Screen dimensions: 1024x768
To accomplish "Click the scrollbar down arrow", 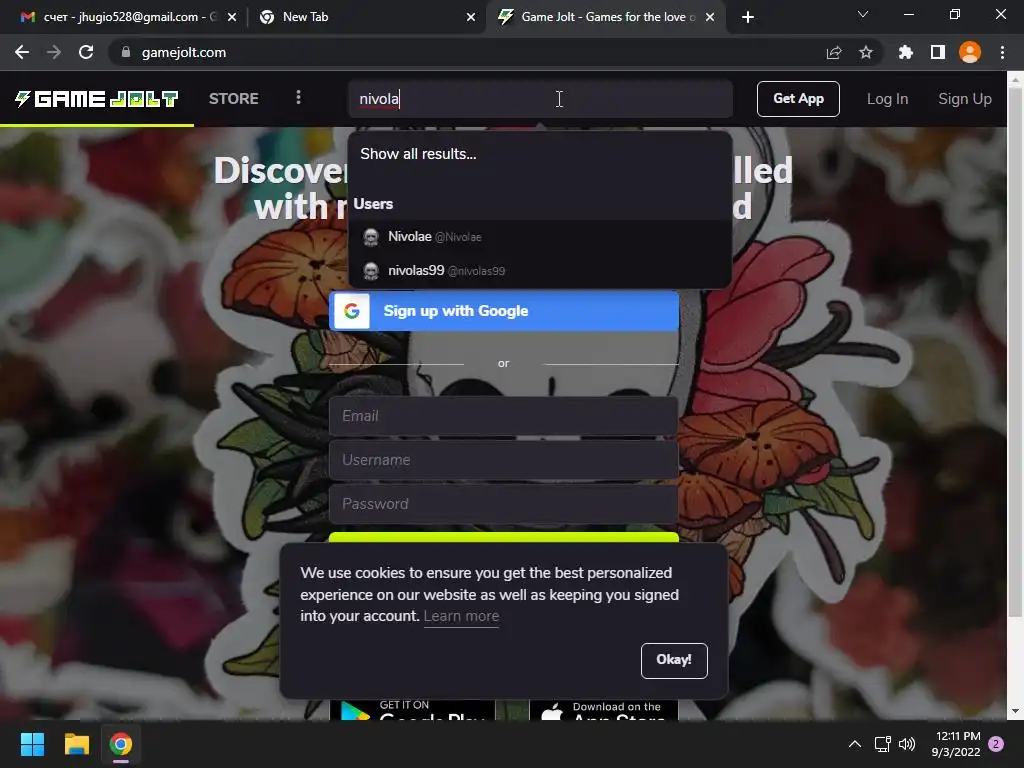I will 1015,711.
